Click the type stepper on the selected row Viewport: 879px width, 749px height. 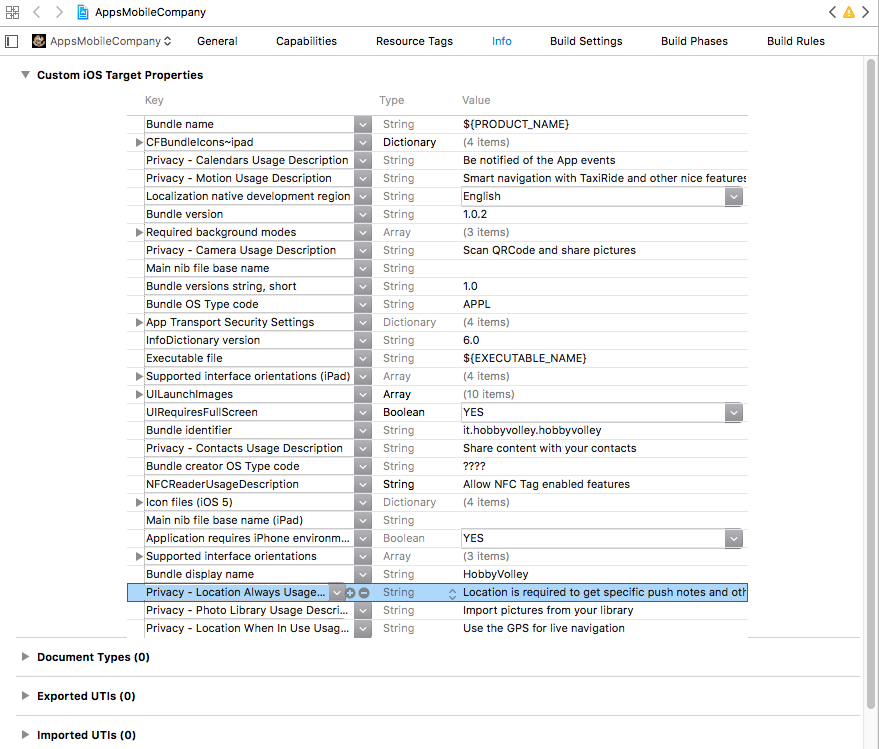click(452, 593)
